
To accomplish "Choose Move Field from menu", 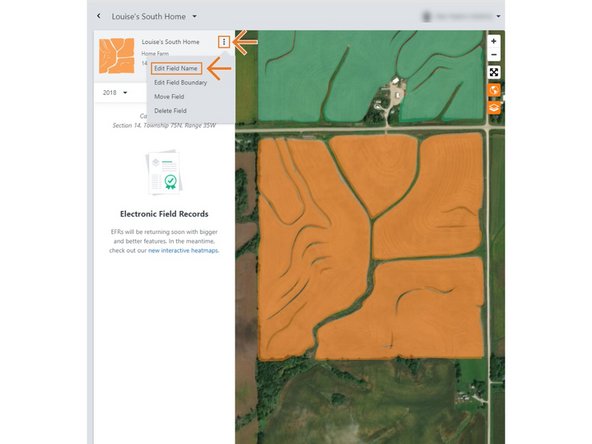I will (169, 97).
